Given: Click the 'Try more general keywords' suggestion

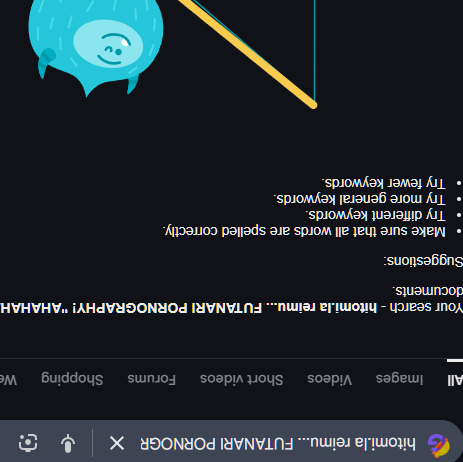Looking at the screenshot, I should (x=360, y=199).
